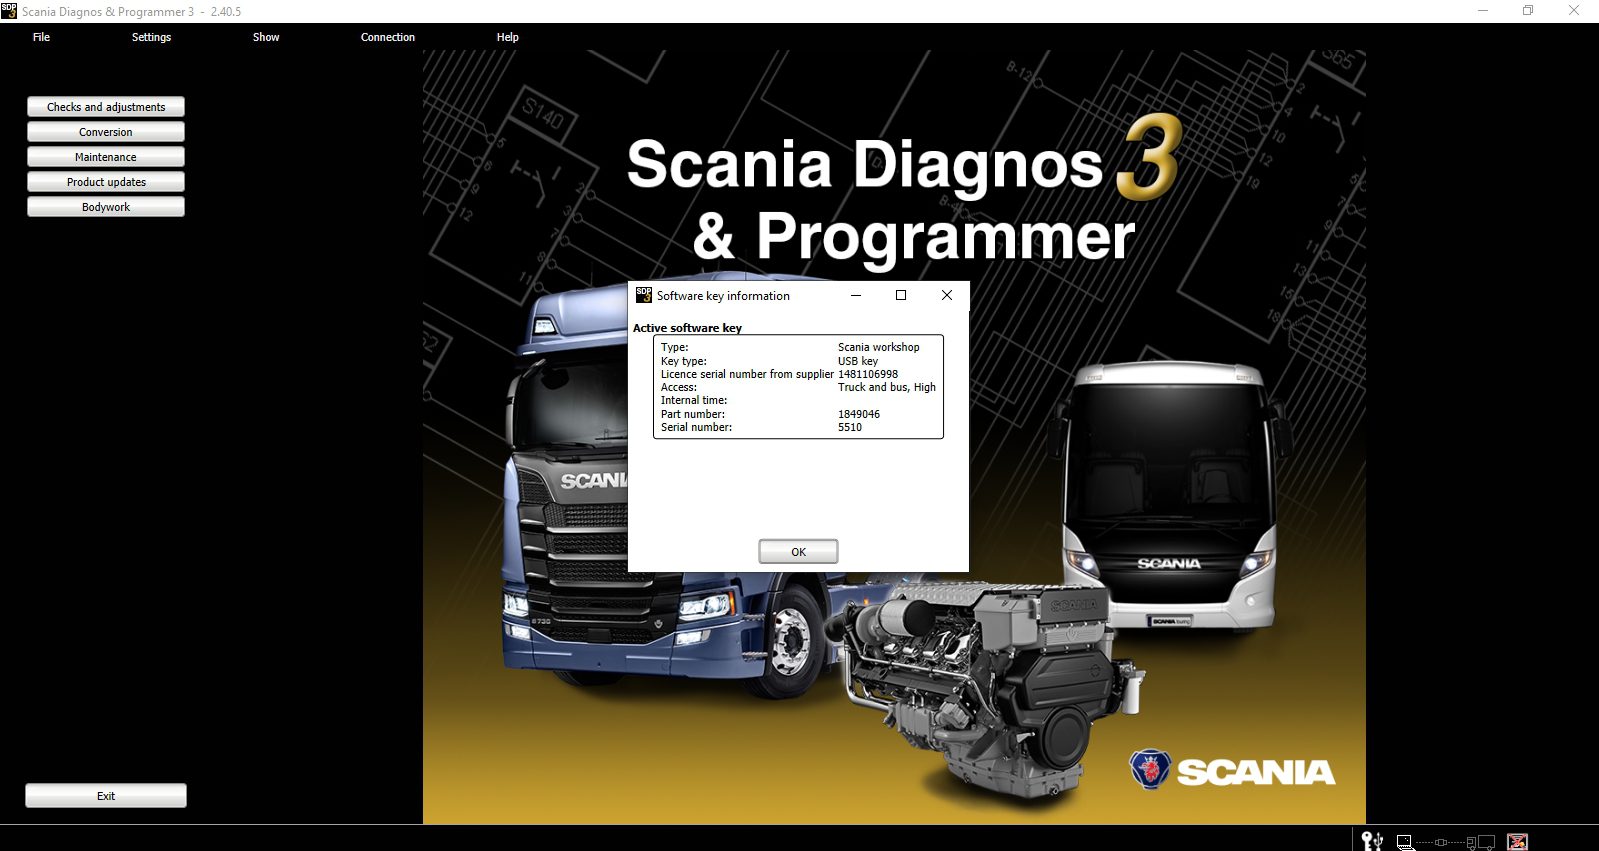Open the File menu
Screen dimensions: 1599x851
click(41, 37)
